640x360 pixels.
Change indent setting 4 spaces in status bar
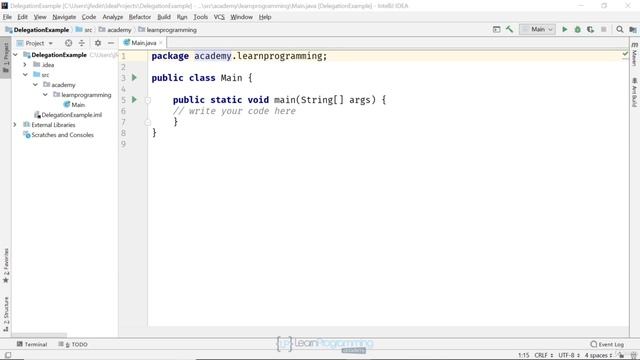pyautogui.click(x=598, y=355)
